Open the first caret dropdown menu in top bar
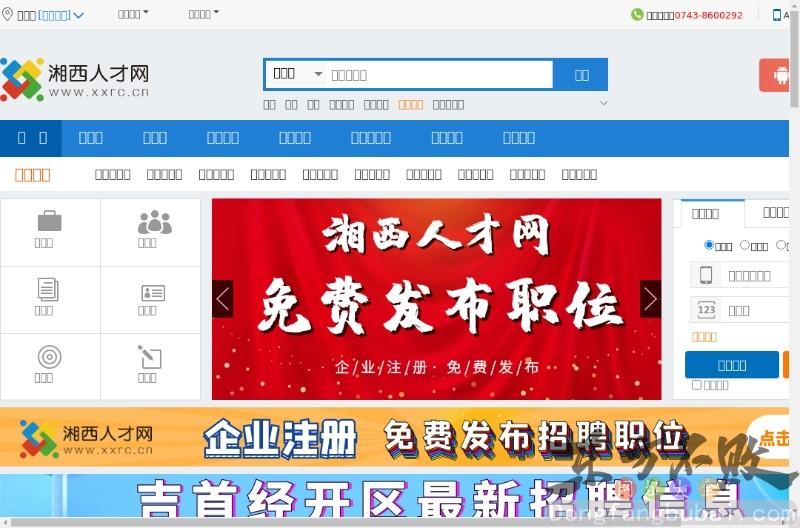Screen dimensions: 800x528 tap(133, 14)
